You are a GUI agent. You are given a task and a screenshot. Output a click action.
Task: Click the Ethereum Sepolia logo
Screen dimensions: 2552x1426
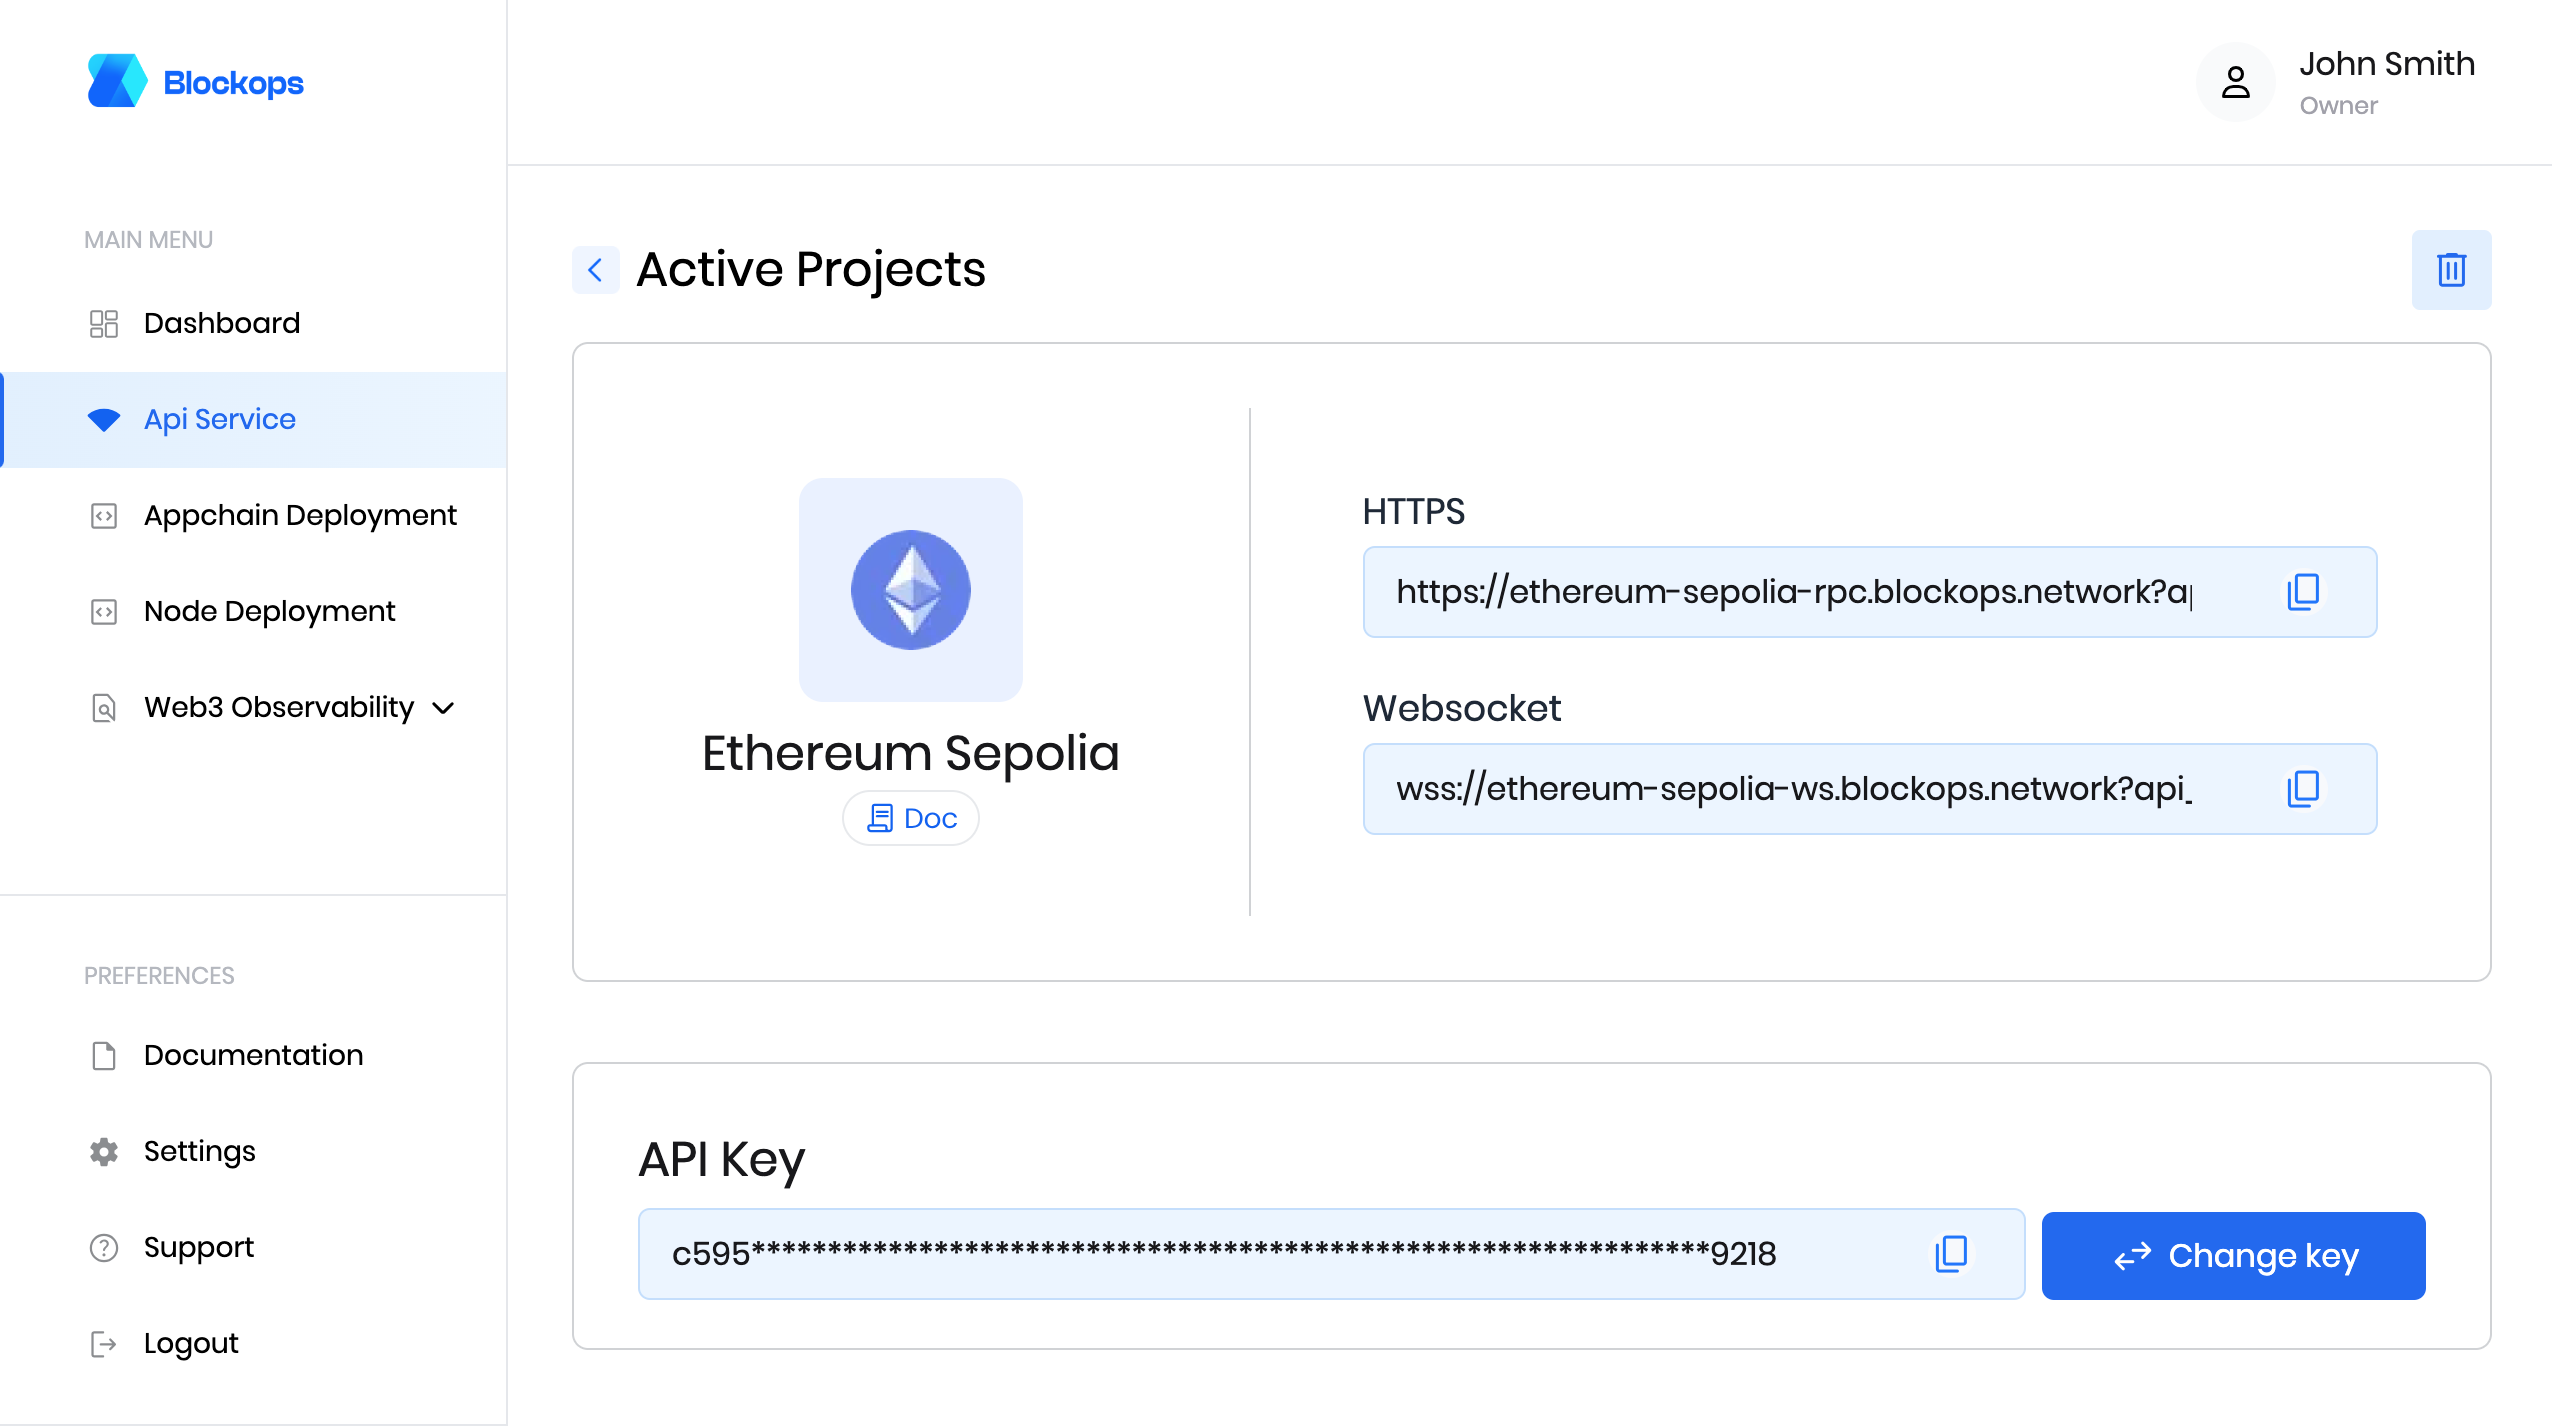pos(910,589)
